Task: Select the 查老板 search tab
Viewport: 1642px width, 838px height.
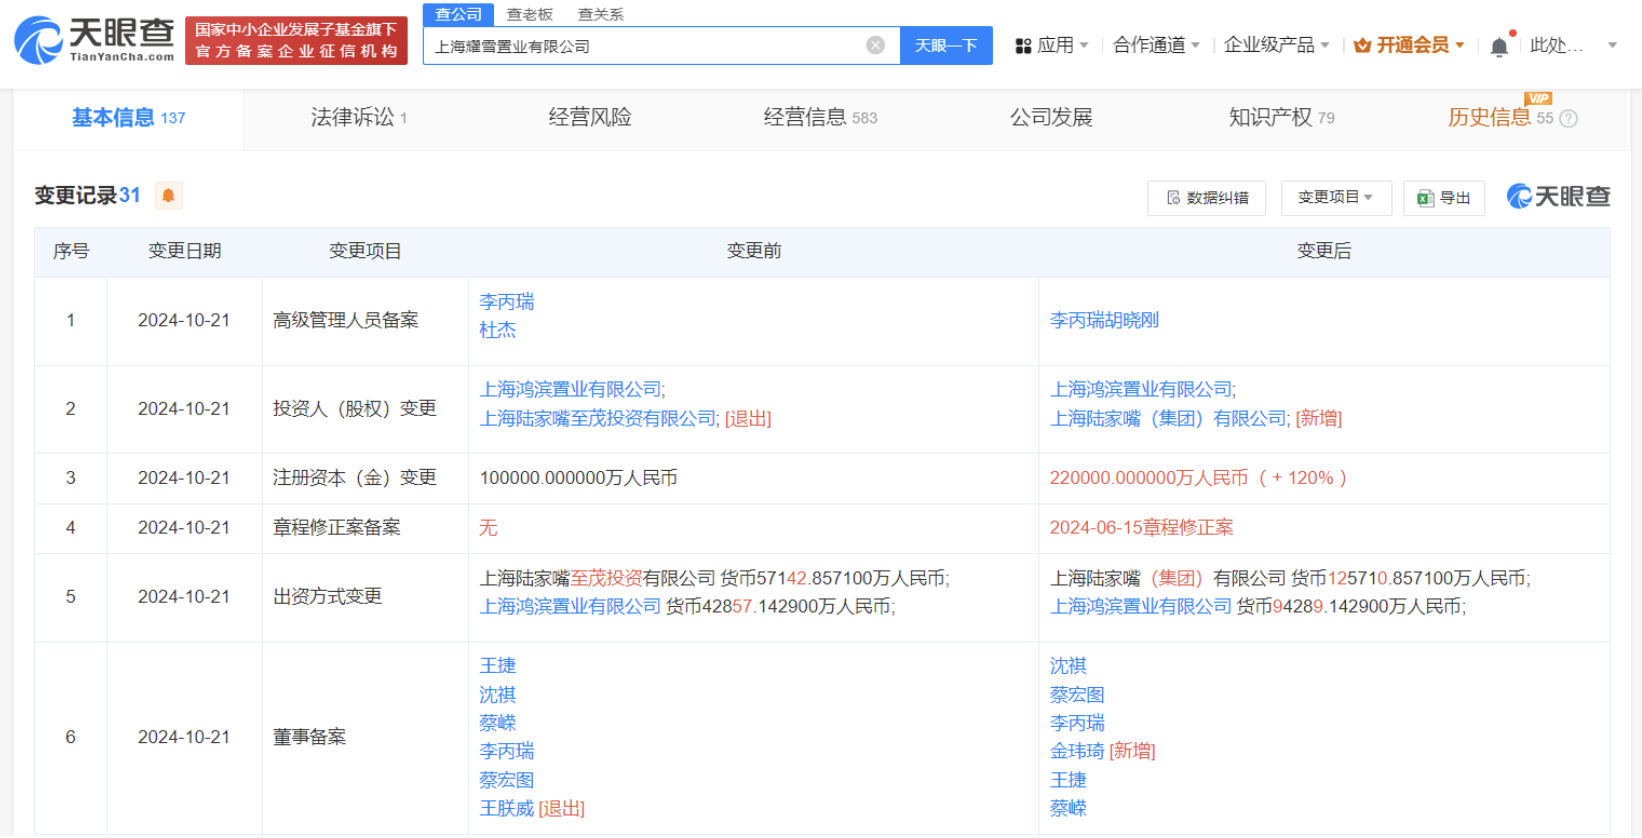Action: pos(529,14)
